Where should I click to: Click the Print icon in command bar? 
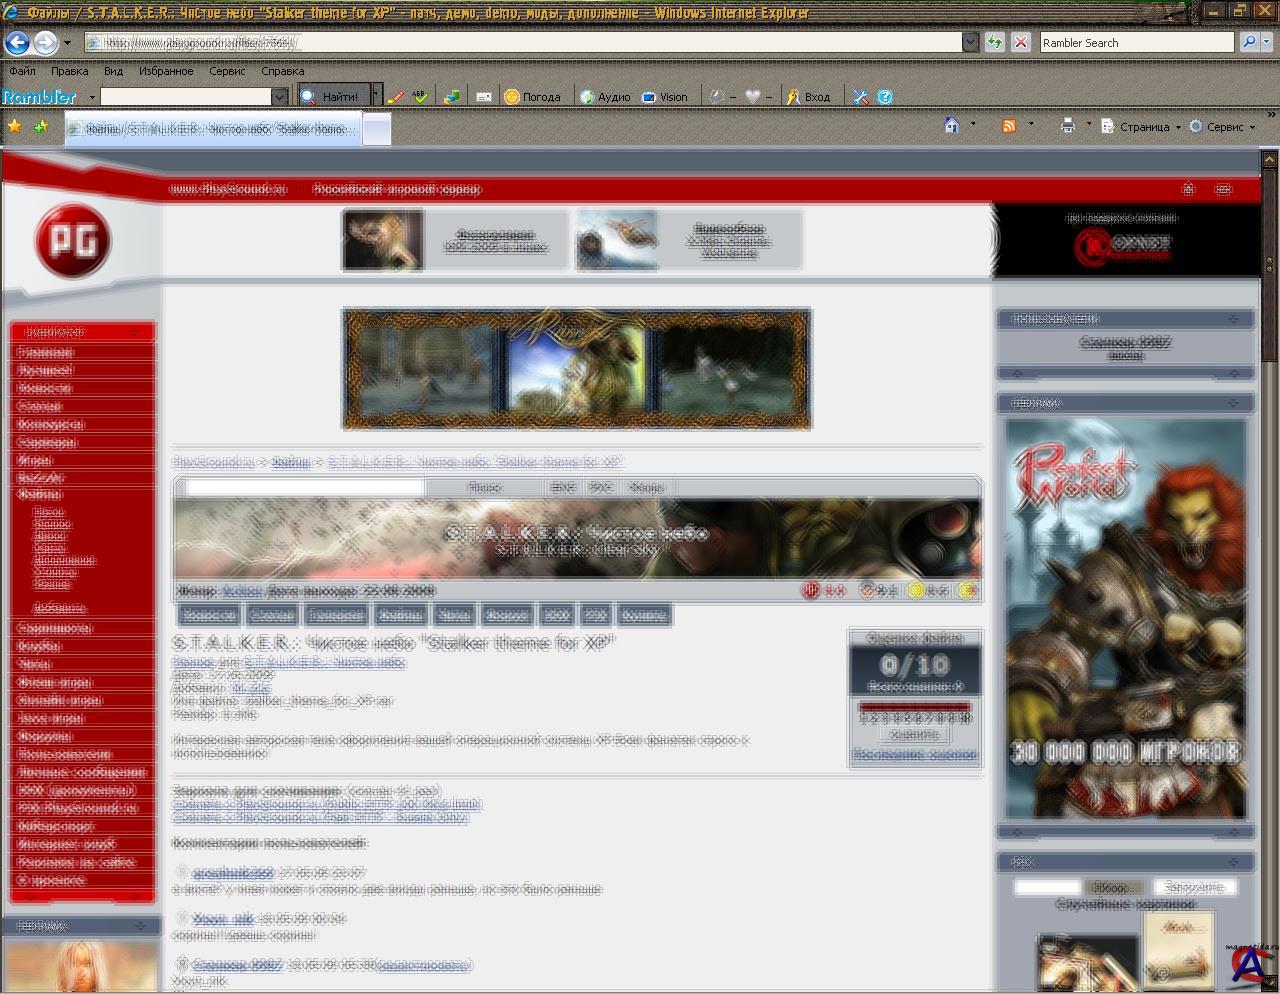(1067, 126)
